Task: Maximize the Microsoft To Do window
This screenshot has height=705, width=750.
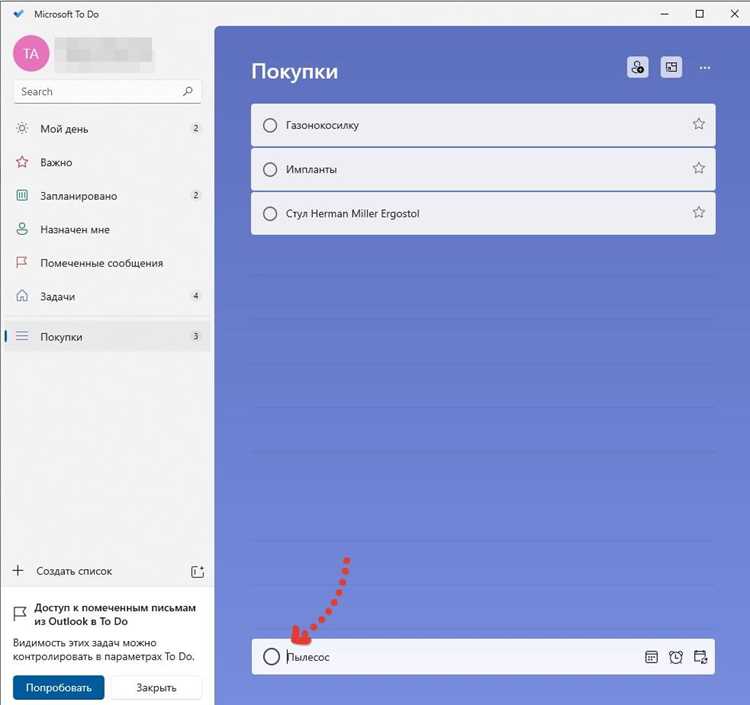Action: (699, 14)
